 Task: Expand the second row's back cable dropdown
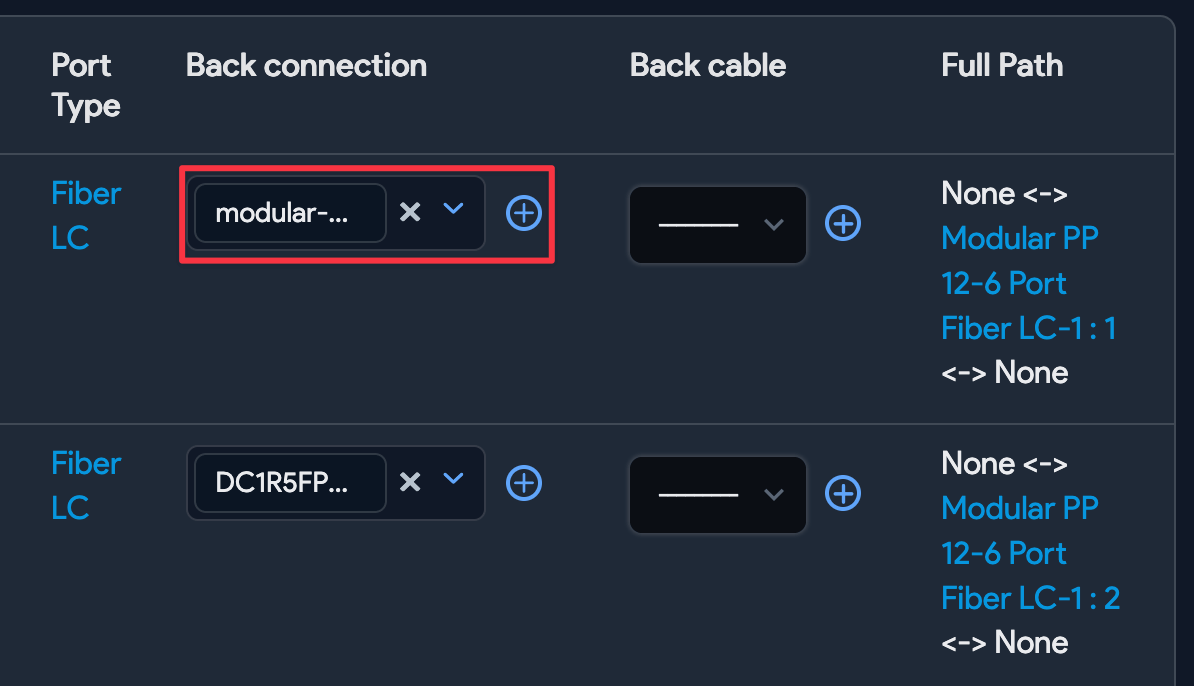click(775, 493)
